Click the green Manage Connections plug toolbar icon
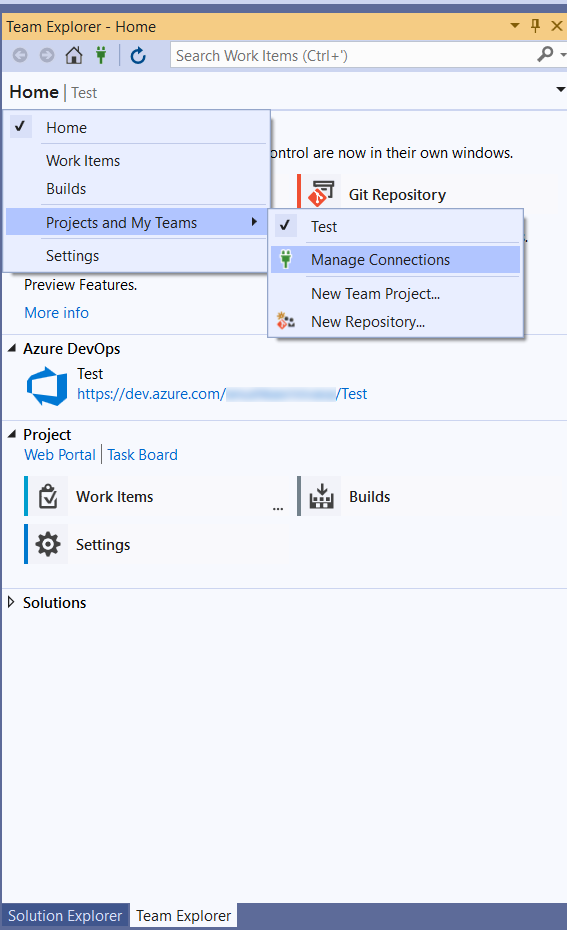The width and height of the screenshot is (567, 930). 101,56
